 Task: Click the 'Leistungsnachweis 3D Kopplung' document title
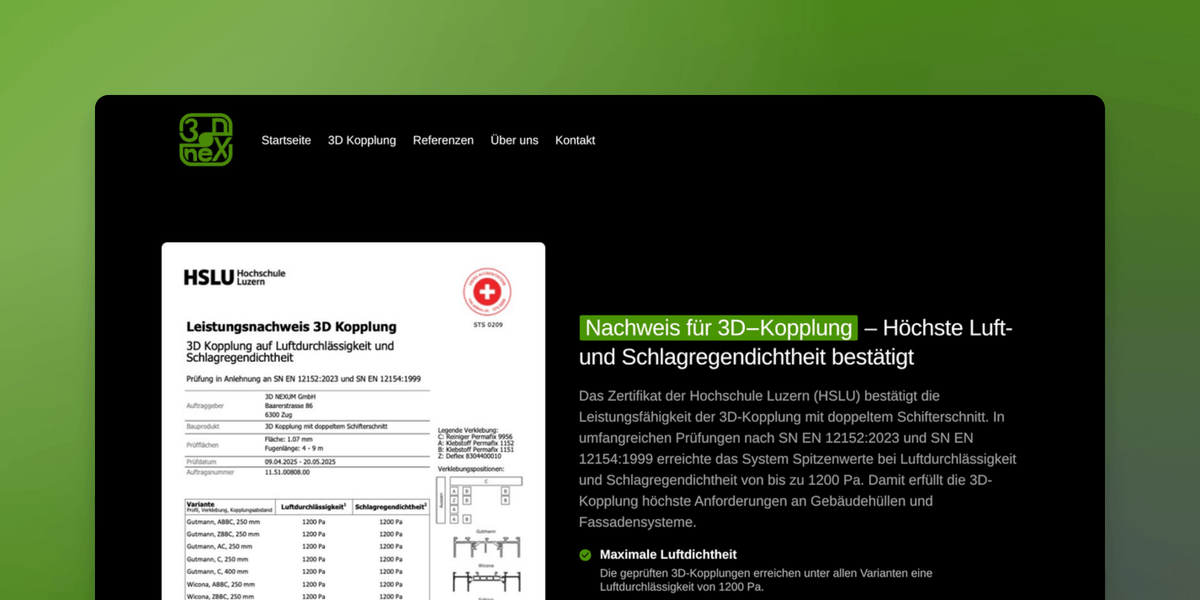291,327
